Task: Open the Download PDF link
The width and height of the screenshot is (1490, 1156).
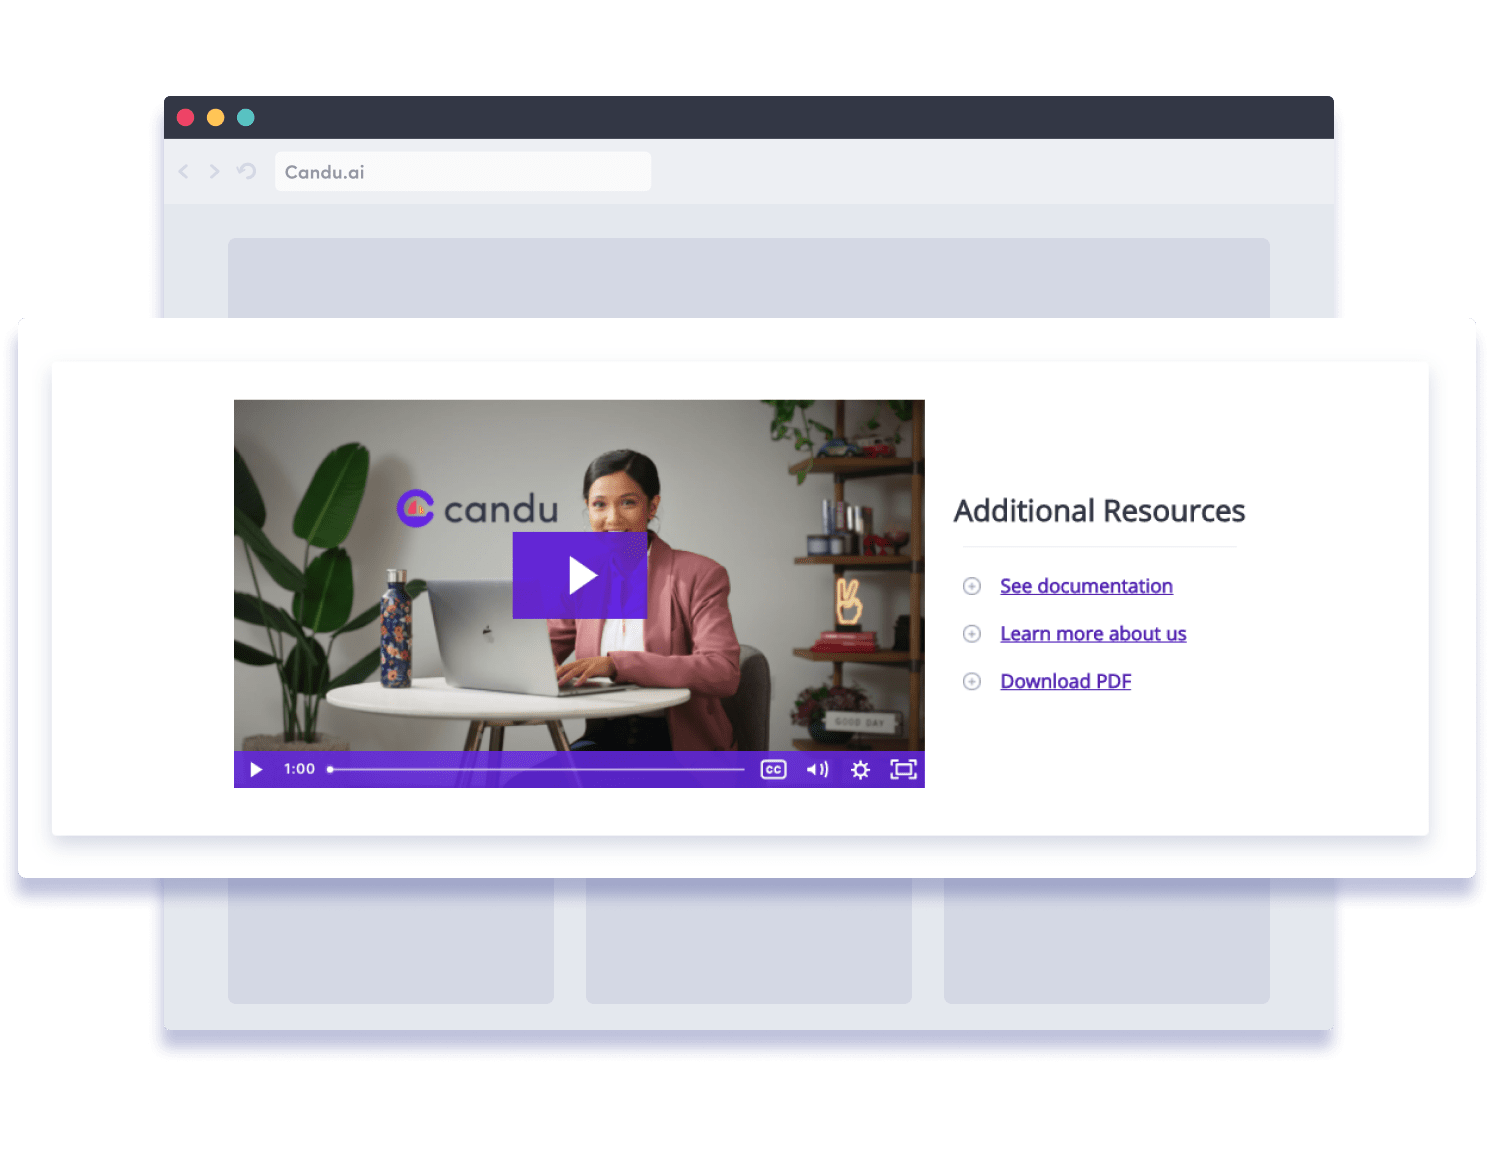Action: point(1065,681)
